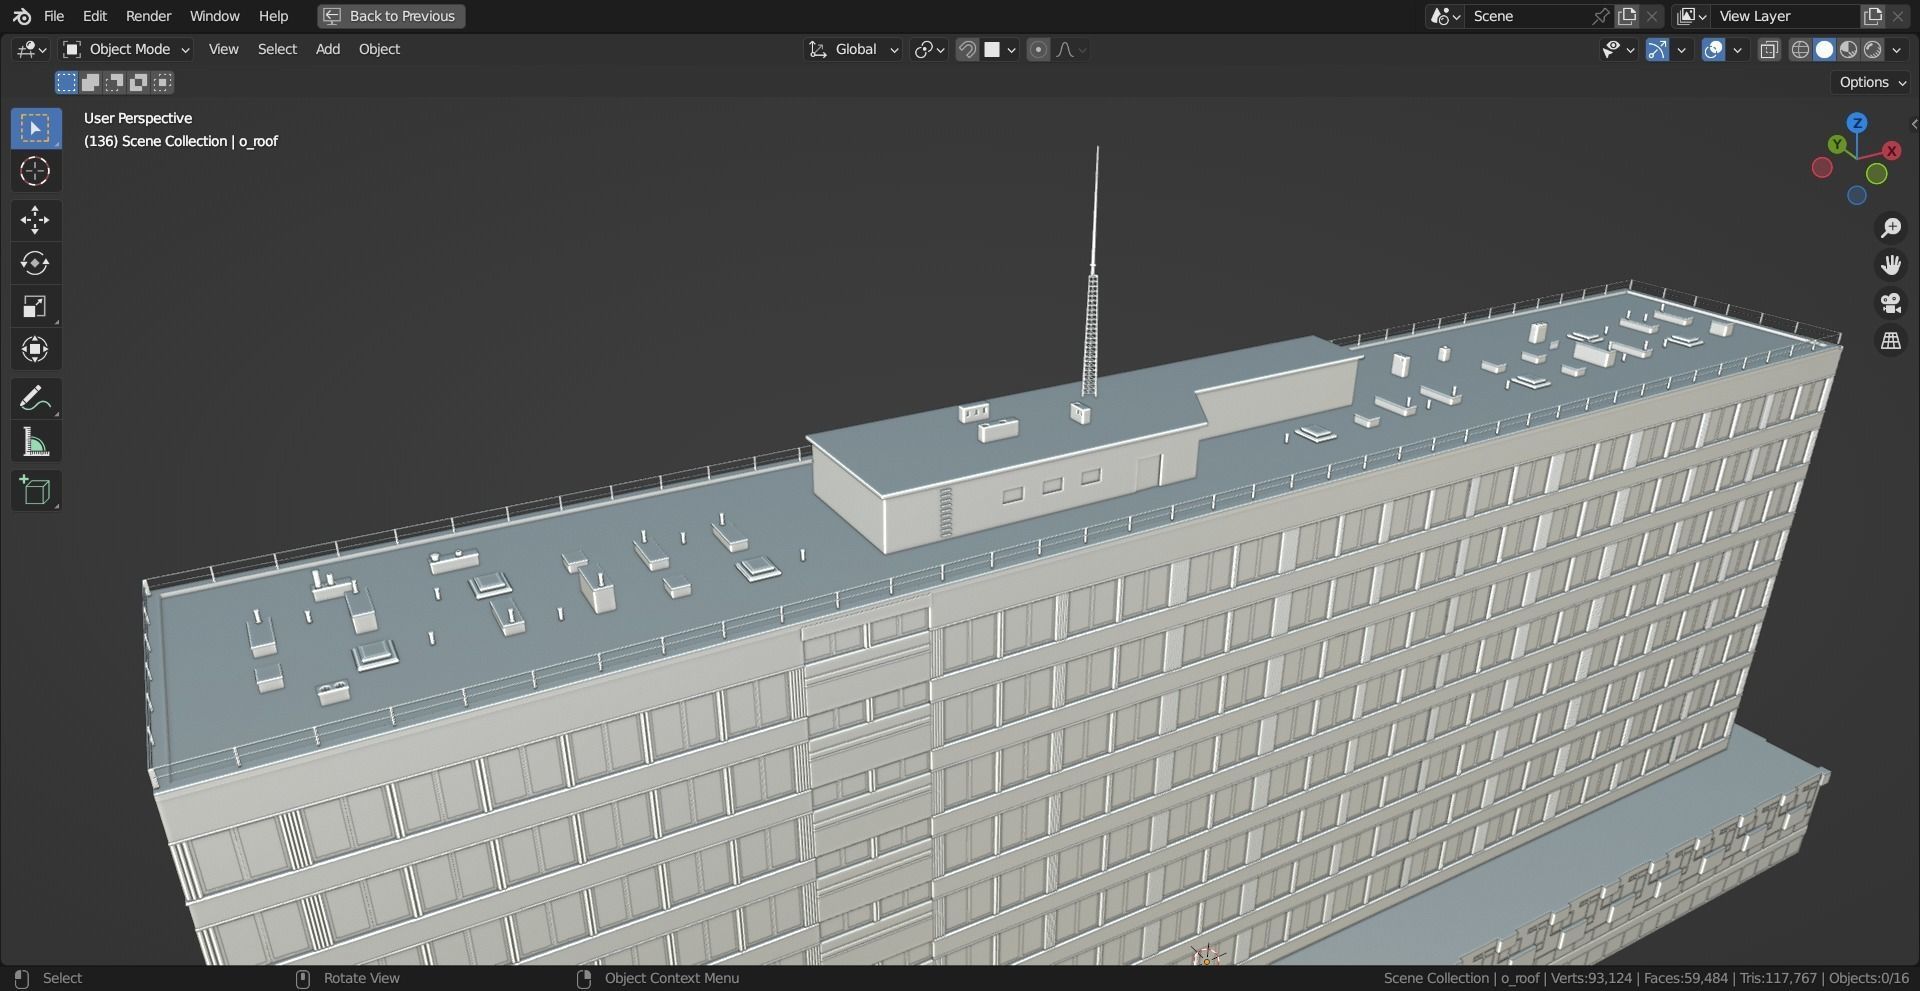The image size is (1920, 991).
Task: Browse view layers with layer selector icon
Action: click(x=1691, y=16)
